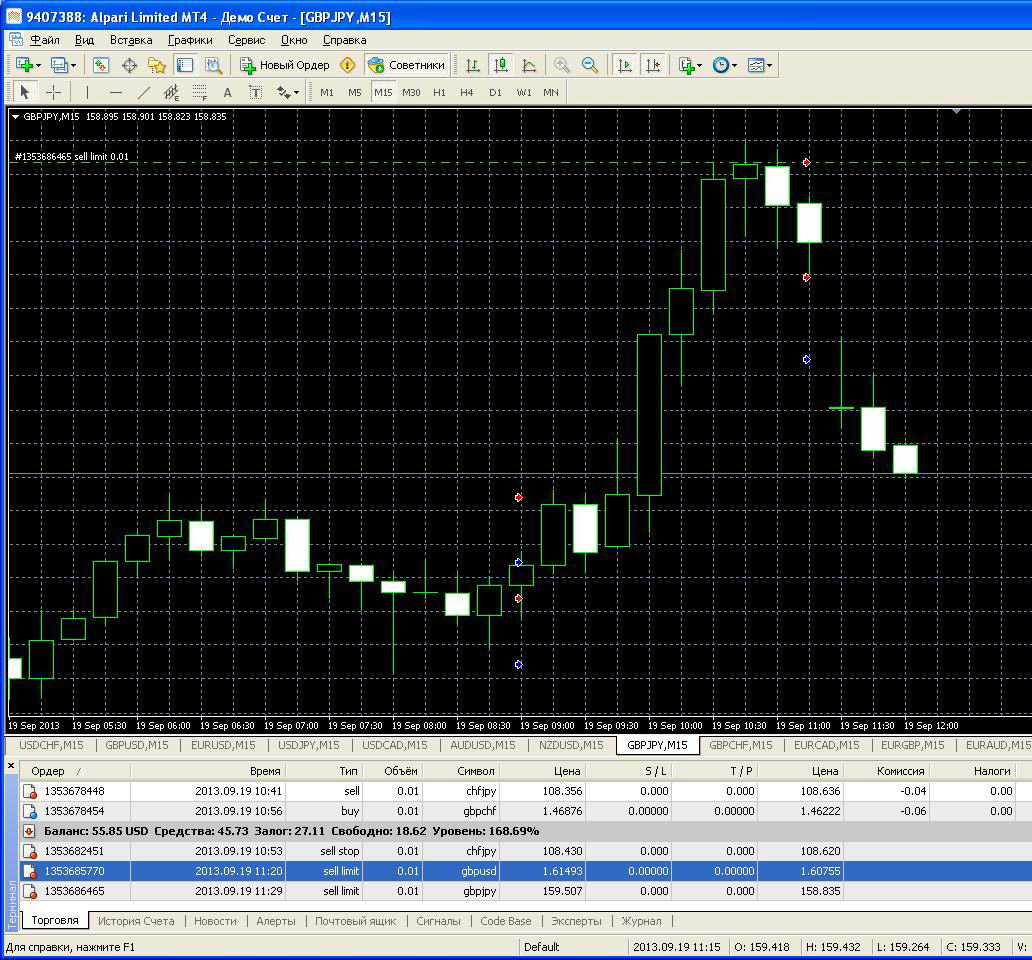The image size is (1032, 960).
Task: Sort by the Символ column header
Action: [x=460, y=771]
